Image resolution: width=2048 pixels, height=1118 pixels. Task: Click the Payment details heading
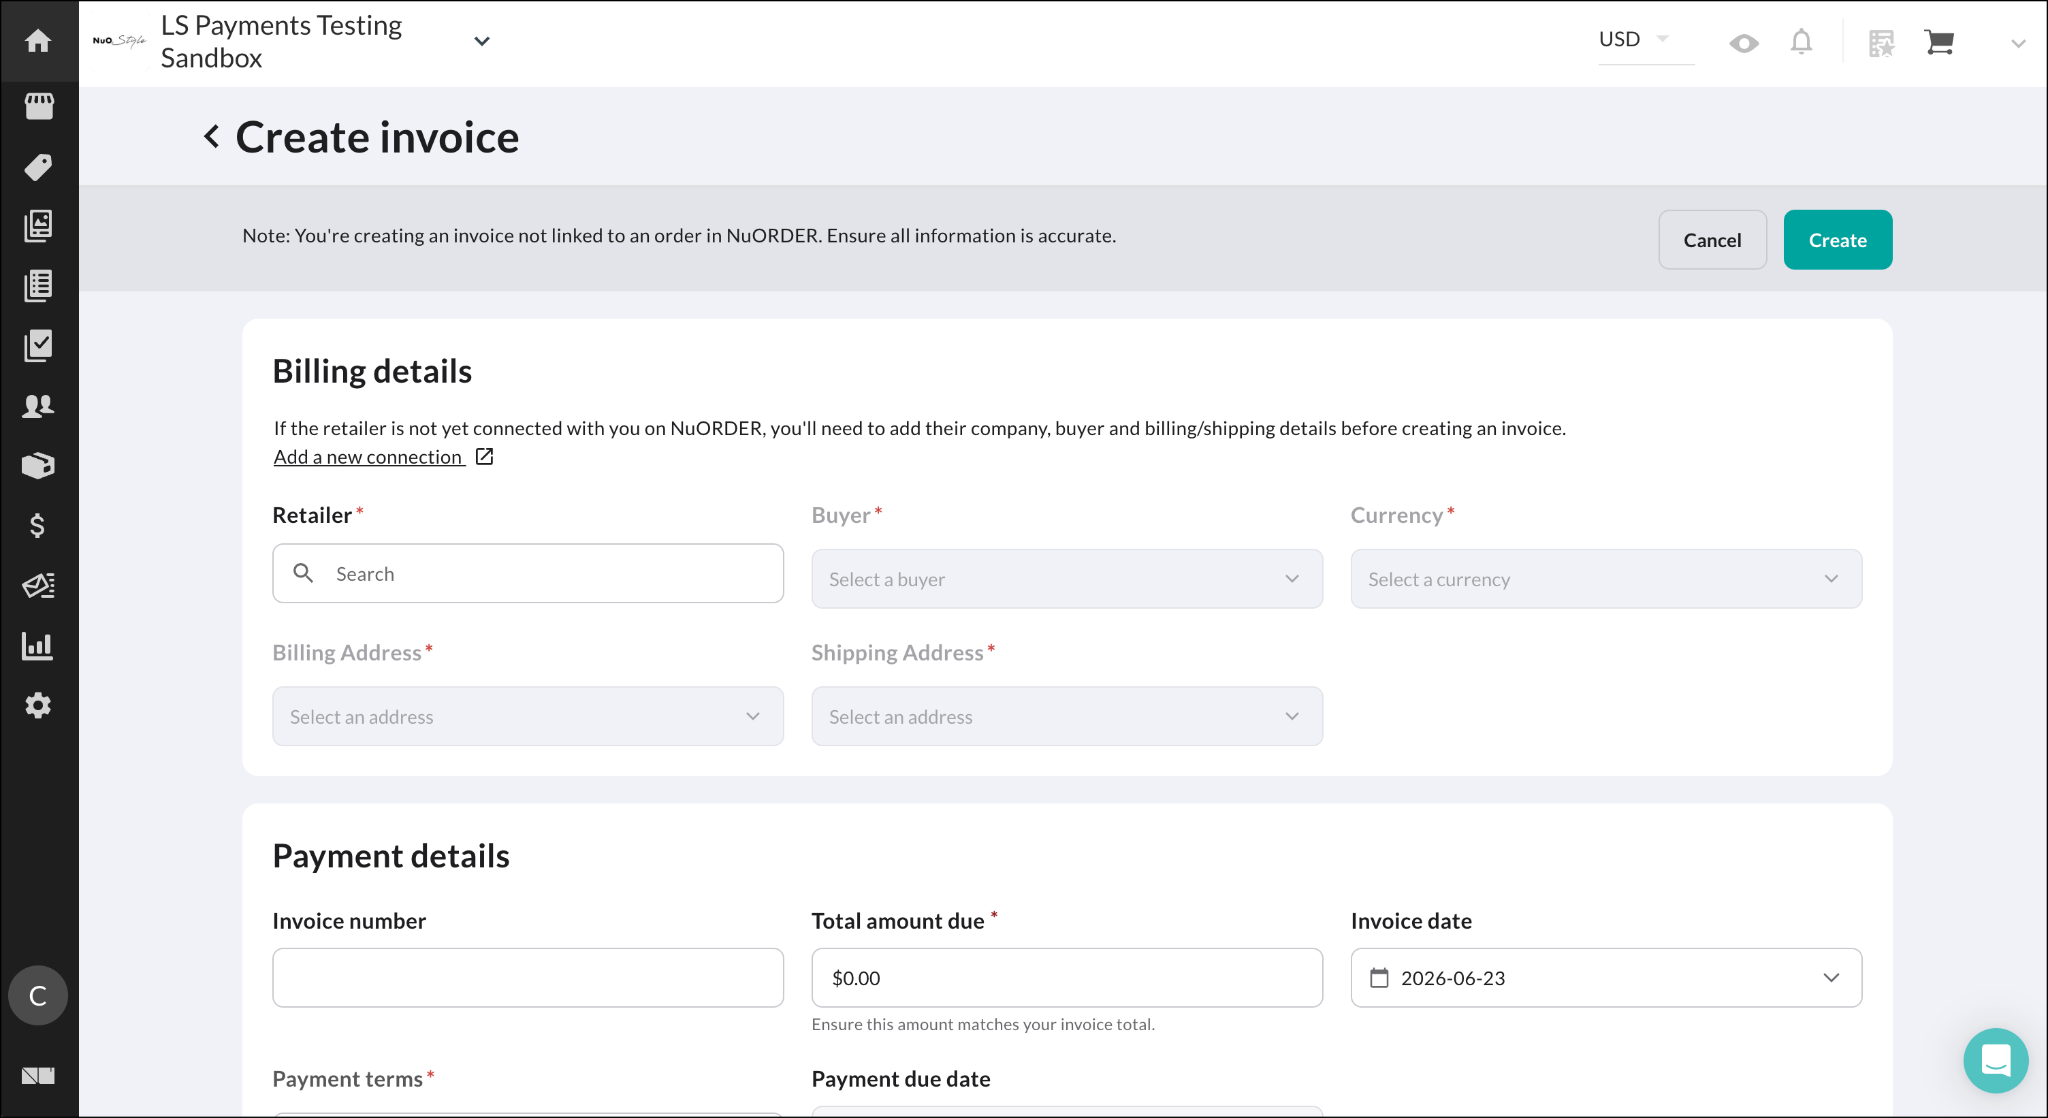391,856
